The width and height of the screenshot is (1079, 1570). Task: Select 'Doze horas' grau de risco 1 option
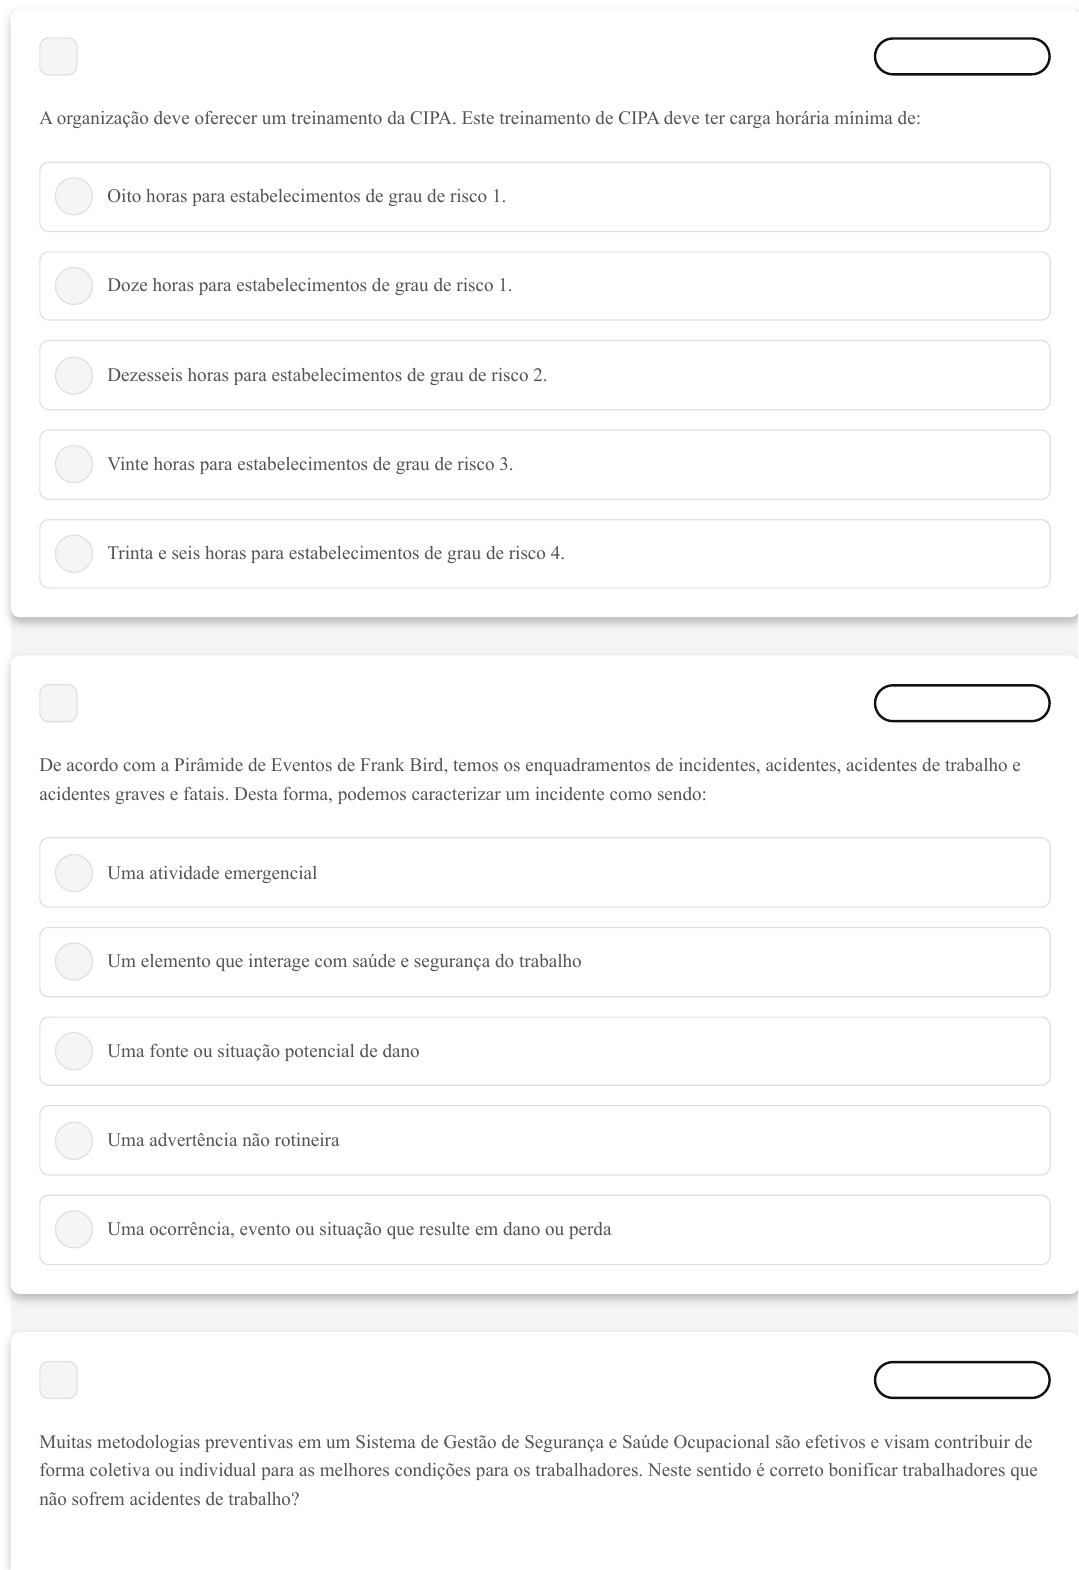pos(73,286)
